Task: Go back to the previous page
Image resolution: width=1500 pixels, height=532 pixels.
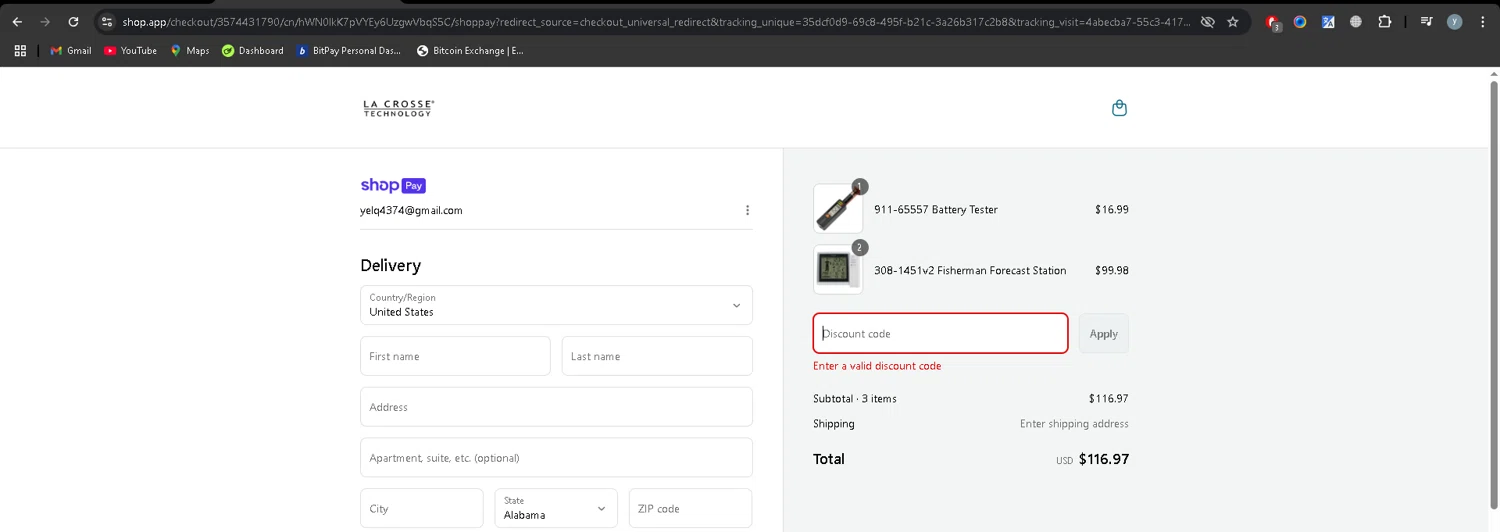Action: point(17,21)
